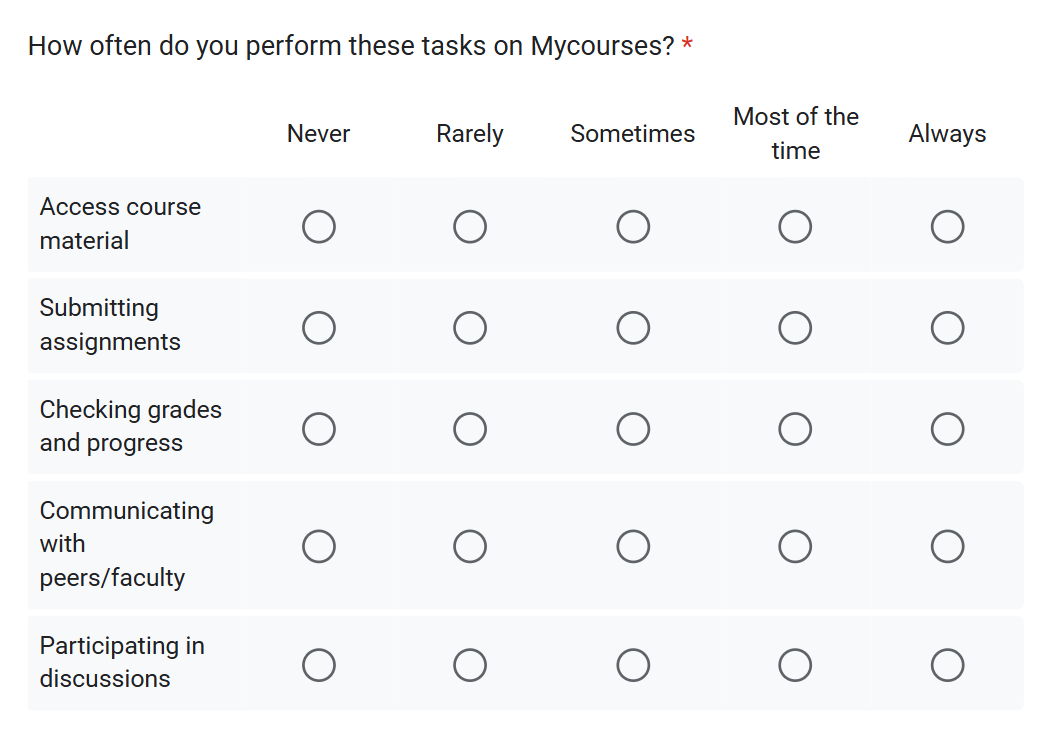This screenshot has width=1050, height=743.
Task: Mark Sometimes for Checking grades and progress
Action: point(633,429)
